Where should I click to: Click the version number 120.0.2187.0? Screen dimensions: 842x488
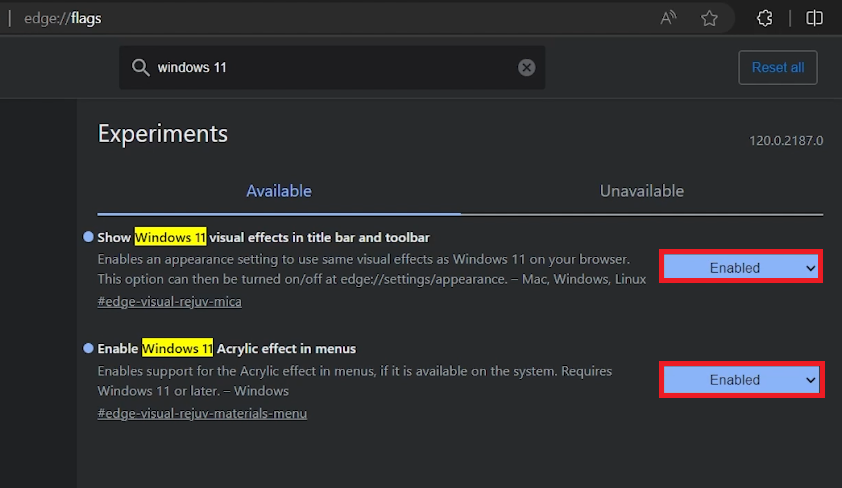[786, 141]
